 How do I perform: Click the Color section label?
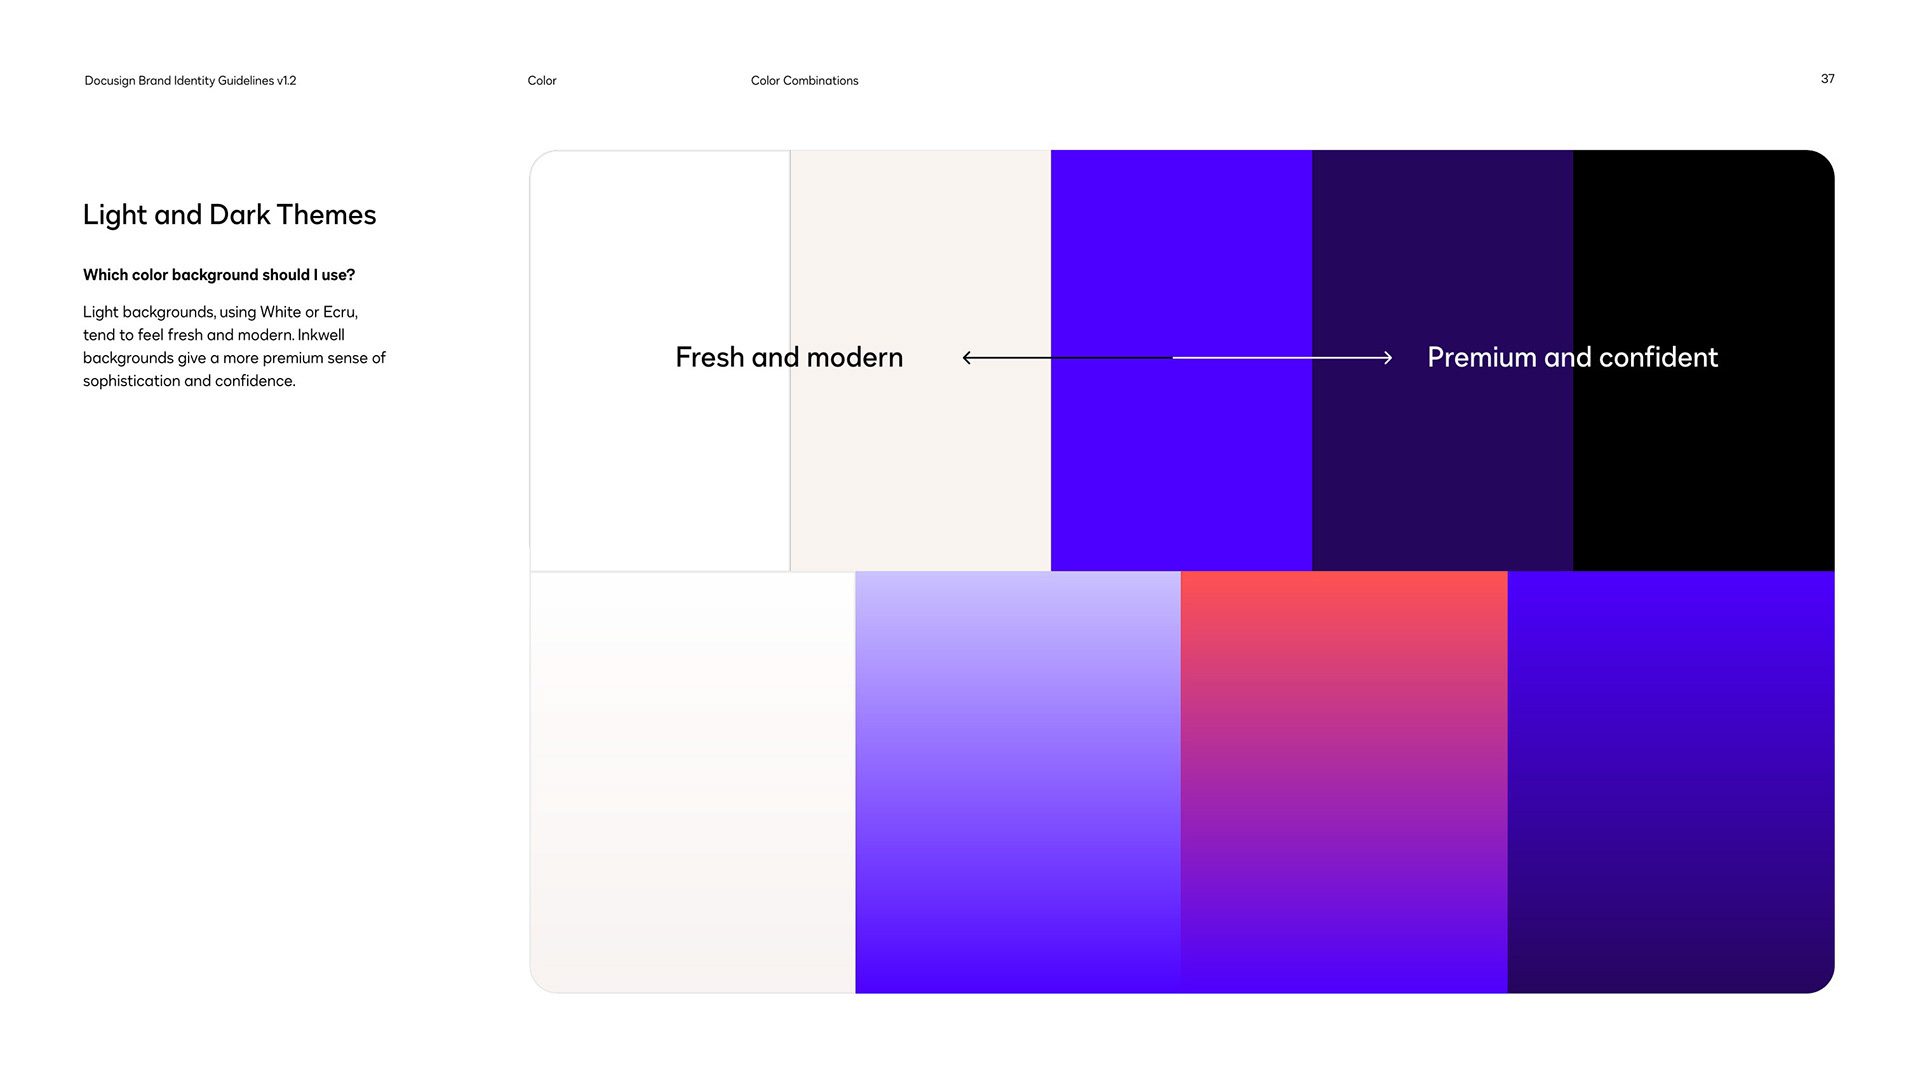[542, 81]
